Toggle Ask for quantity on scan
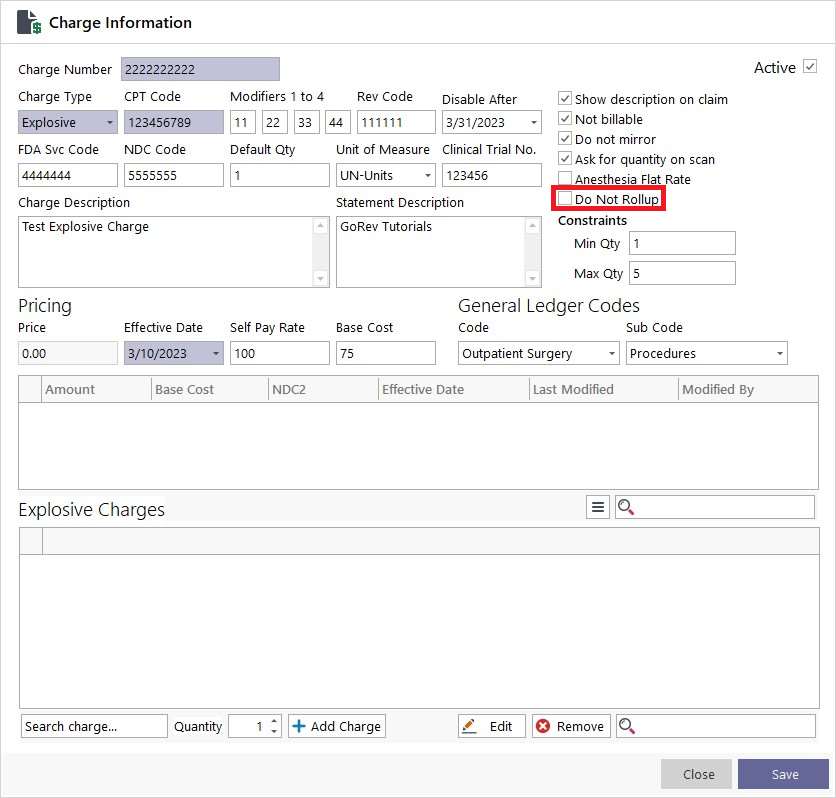The height and width of the screenshot is (798, 836). click(565, 158)
